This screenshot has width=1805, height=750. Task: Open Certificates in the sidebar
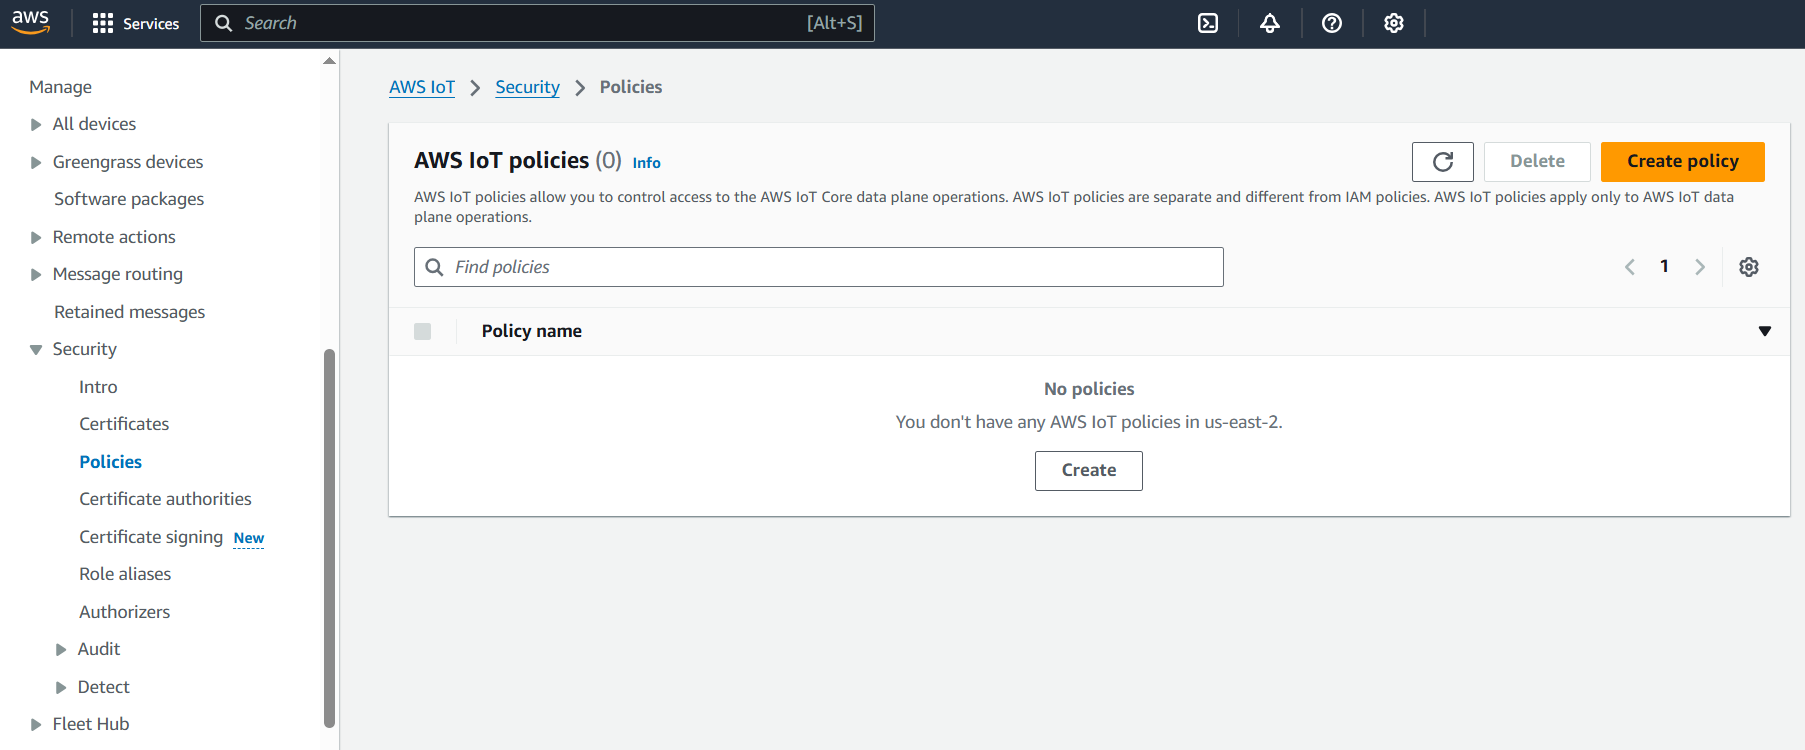(x=124, y=424)
